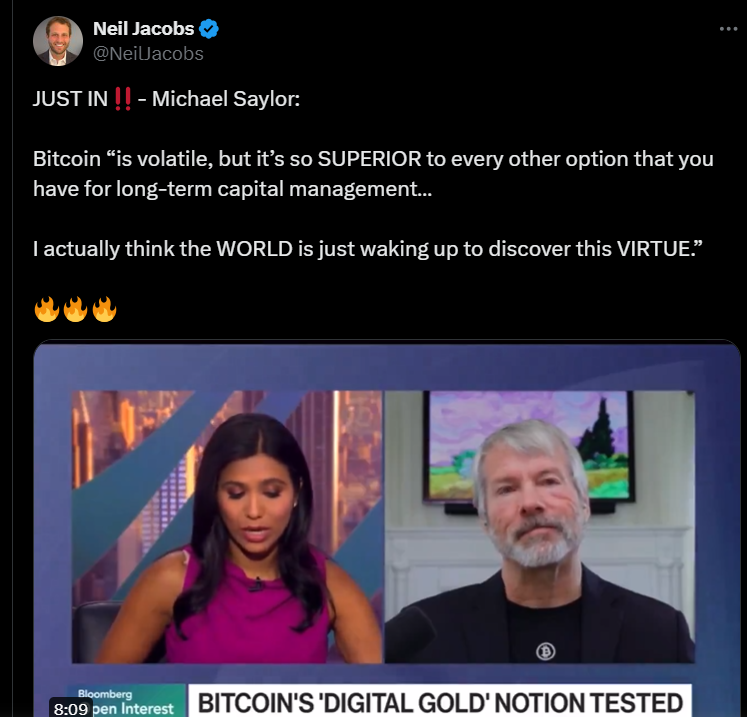Screen dimensions: 747x717
Task: Open the more options ellipsis menu
Action: click(x=728, y=29)
